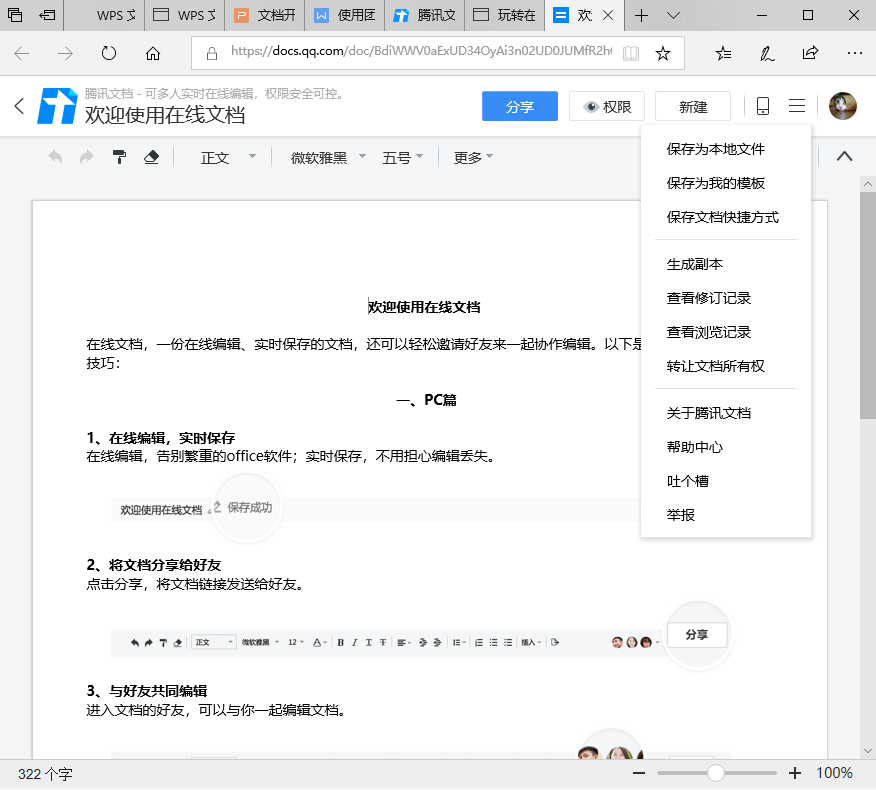
Task: Expand the 正文 paragraph style dropdown
Action: click(x=228, y=157)
